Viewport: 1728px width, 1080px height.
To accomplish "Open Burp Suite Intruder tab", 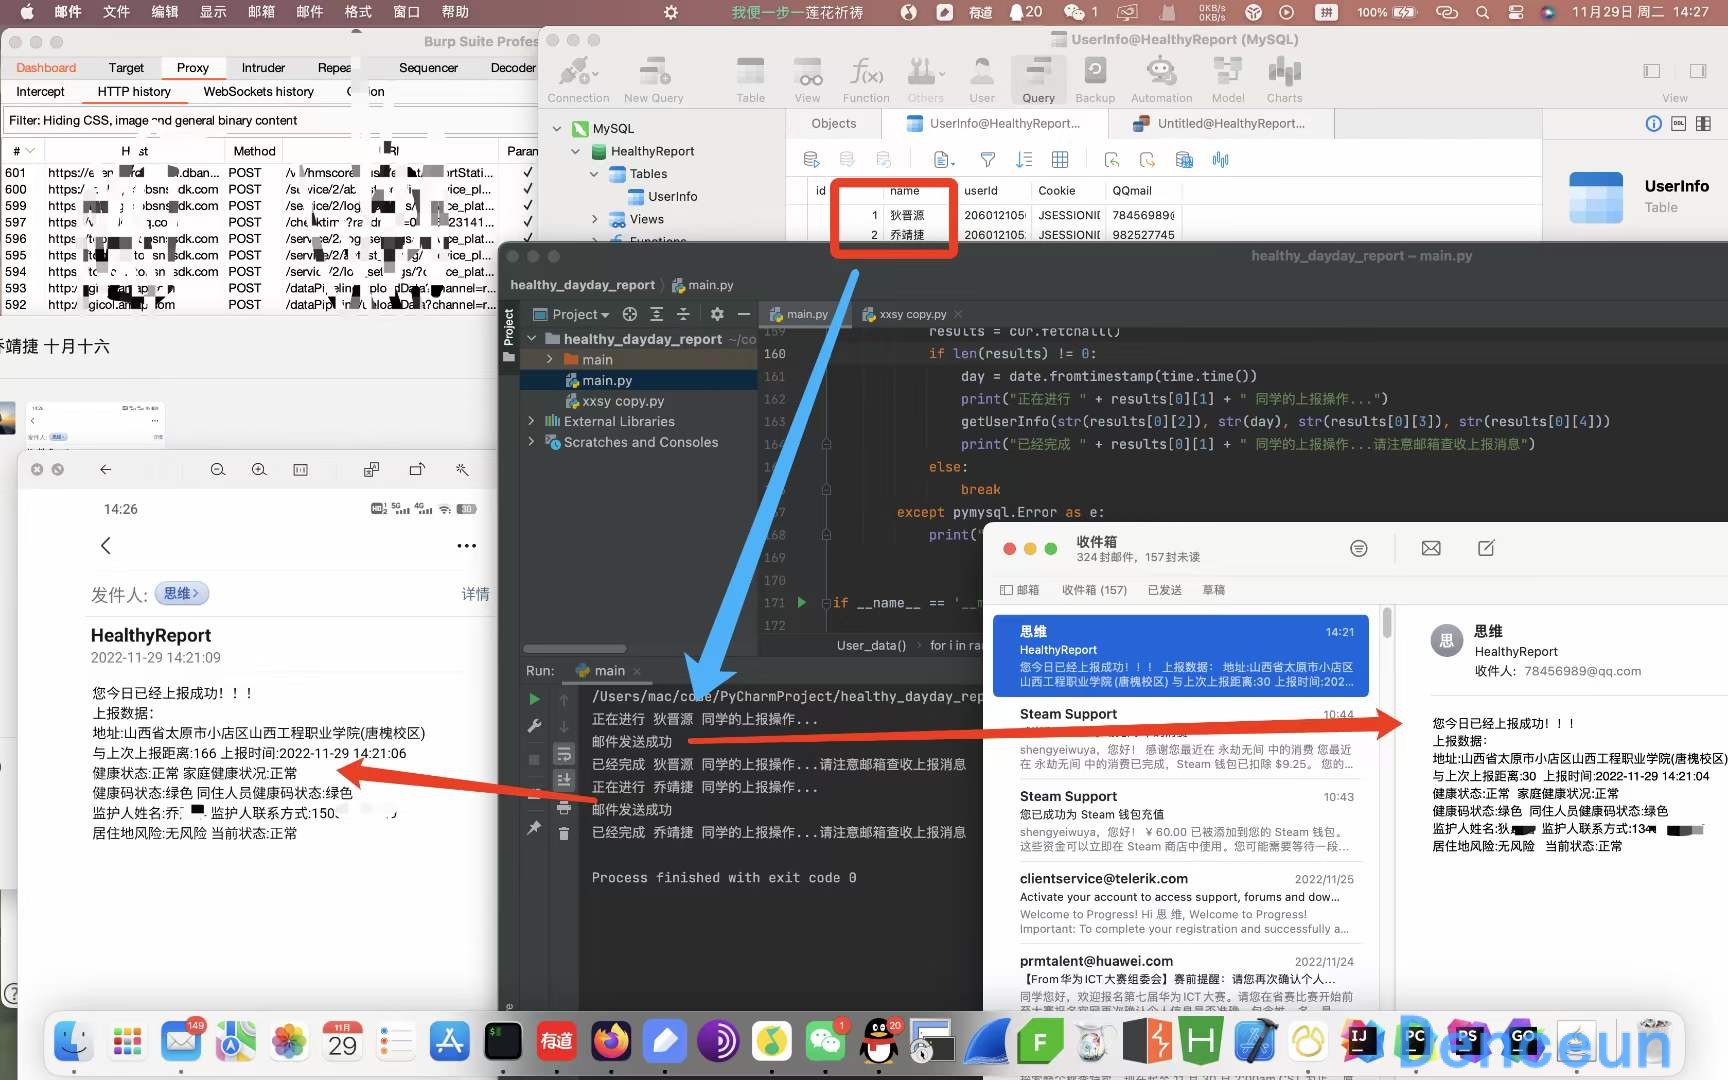I will (x=263, y=68).
